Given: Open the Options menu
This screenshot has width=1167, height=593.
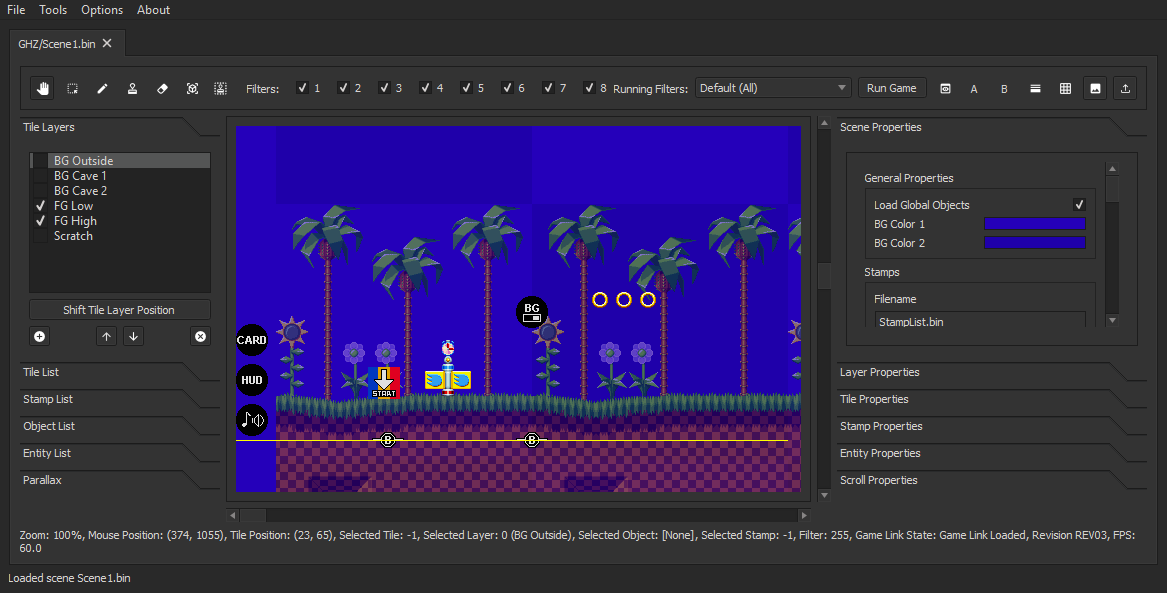Looking at the screenshot, I should (x=102, y=10).
